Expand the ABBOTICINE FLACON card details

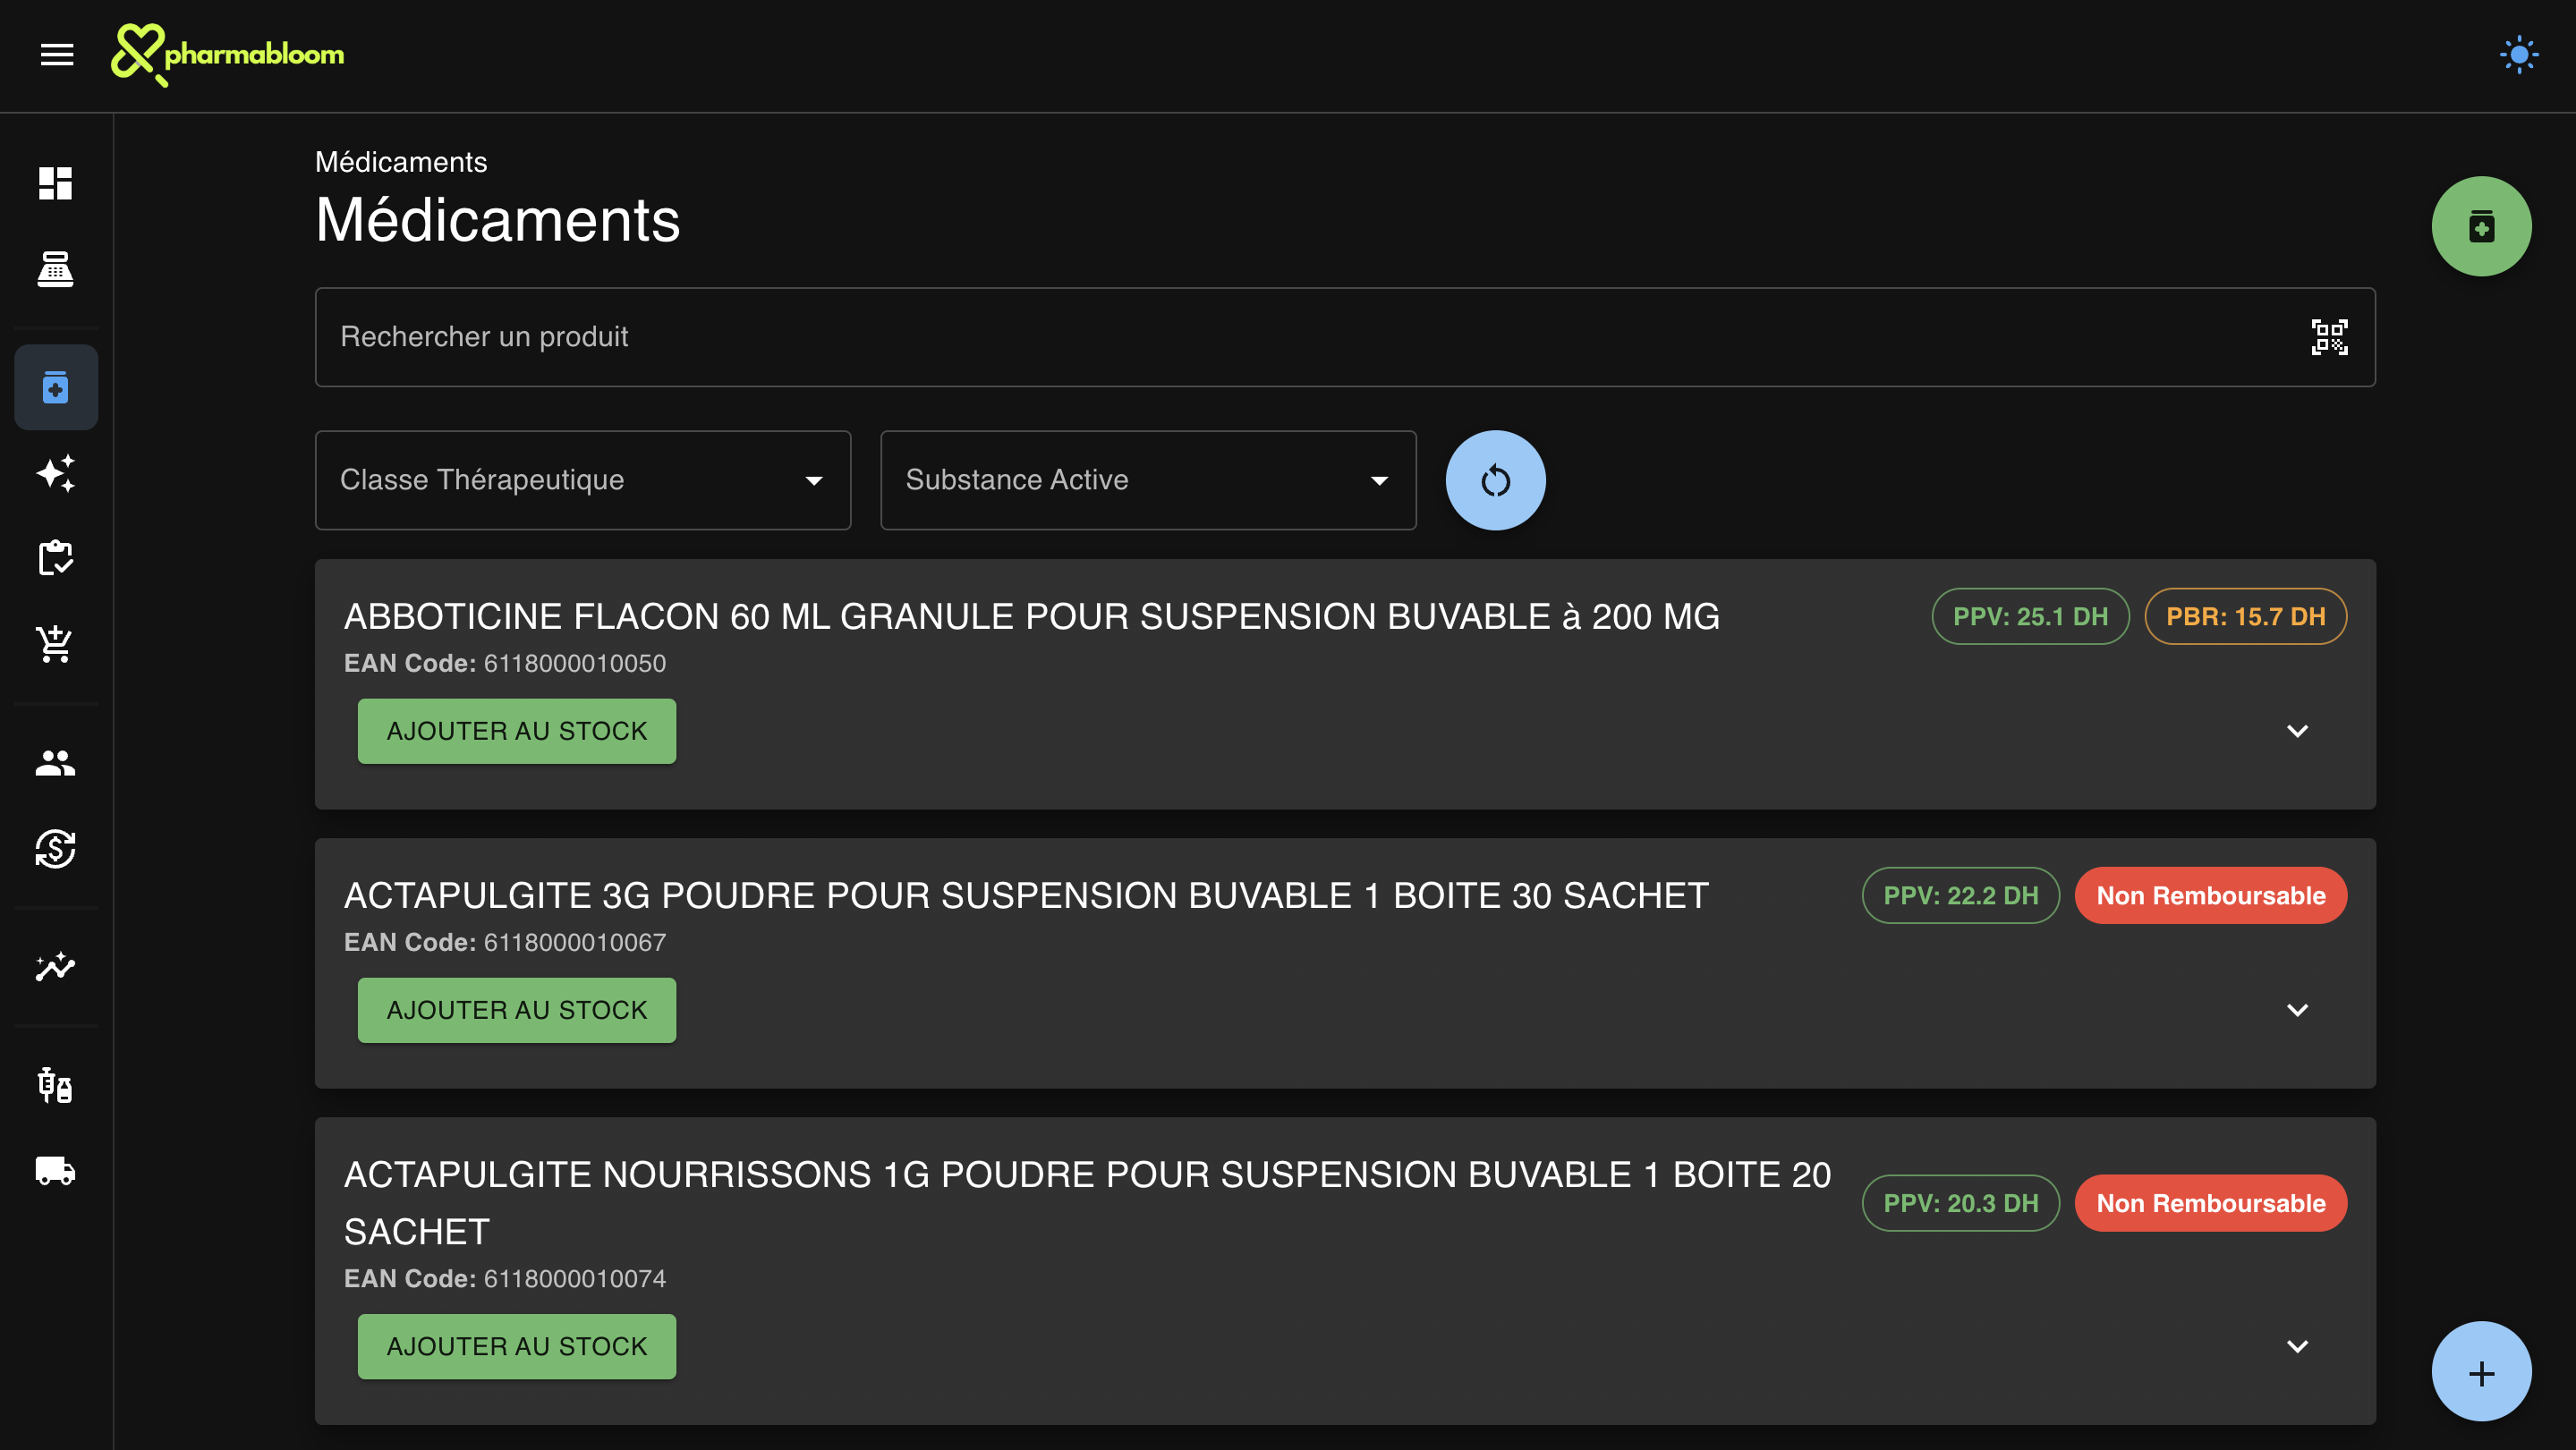point(2297,731)
